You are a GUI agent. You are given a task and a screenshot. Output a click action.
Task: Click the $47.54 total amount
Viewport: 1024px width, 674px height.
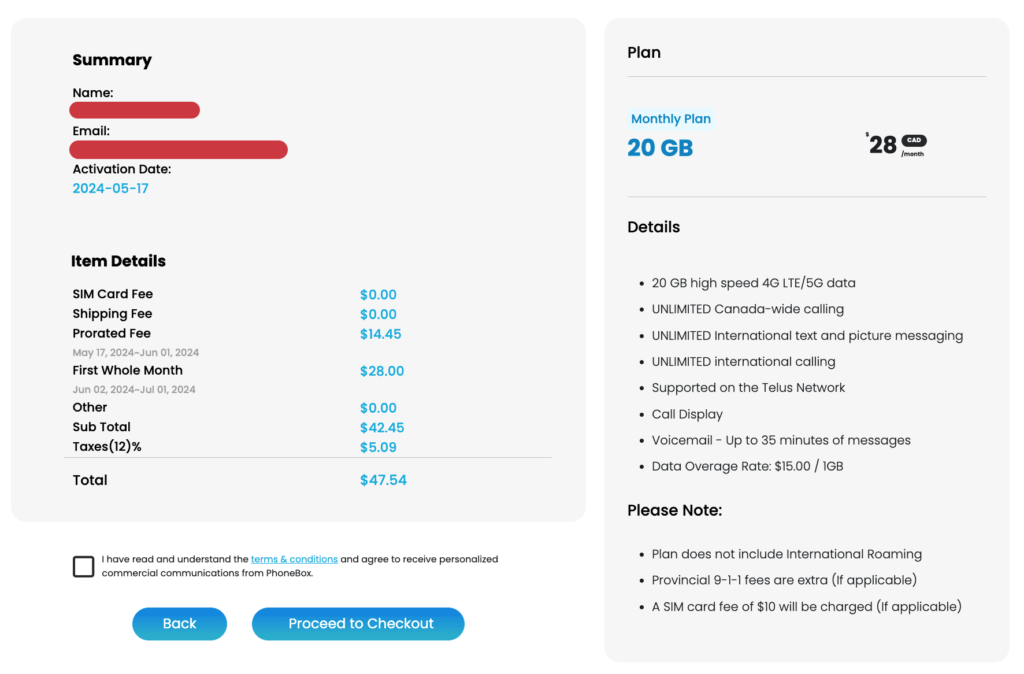point(383,481)
